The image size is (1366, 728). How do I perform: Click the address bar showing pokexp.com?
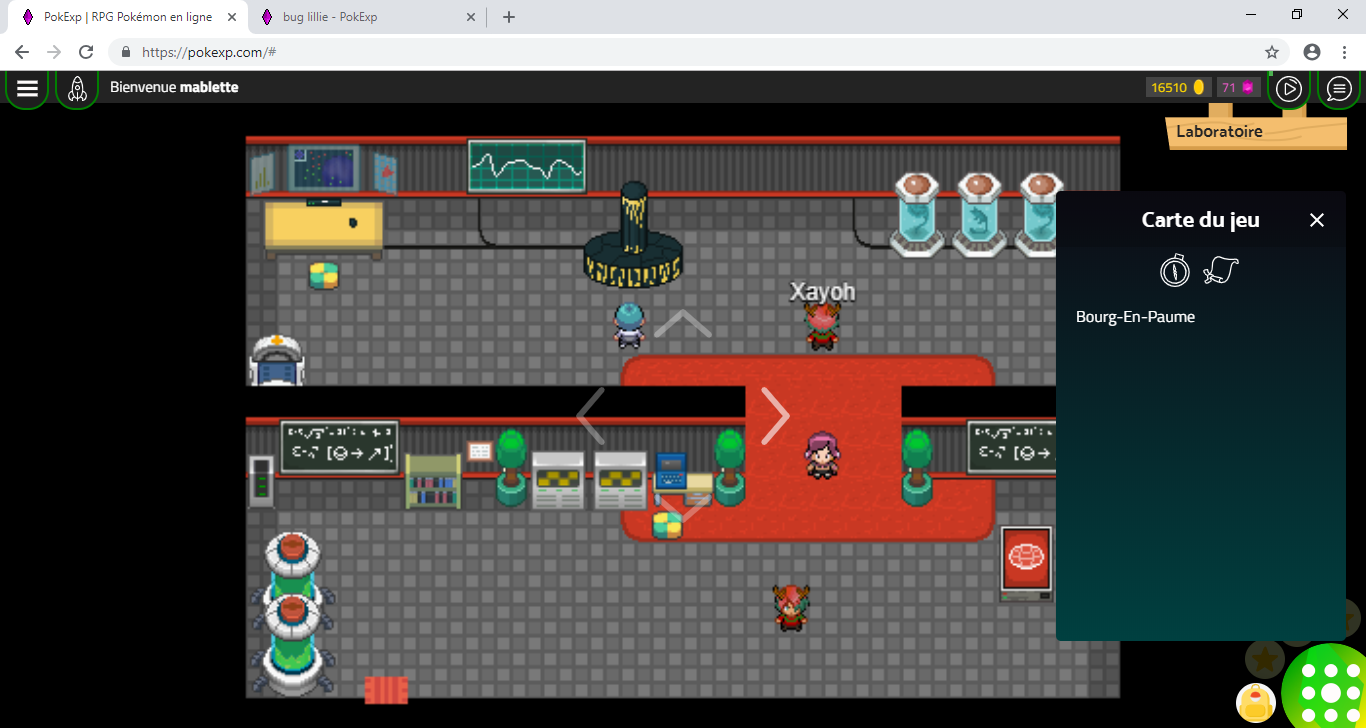(699, 52)
